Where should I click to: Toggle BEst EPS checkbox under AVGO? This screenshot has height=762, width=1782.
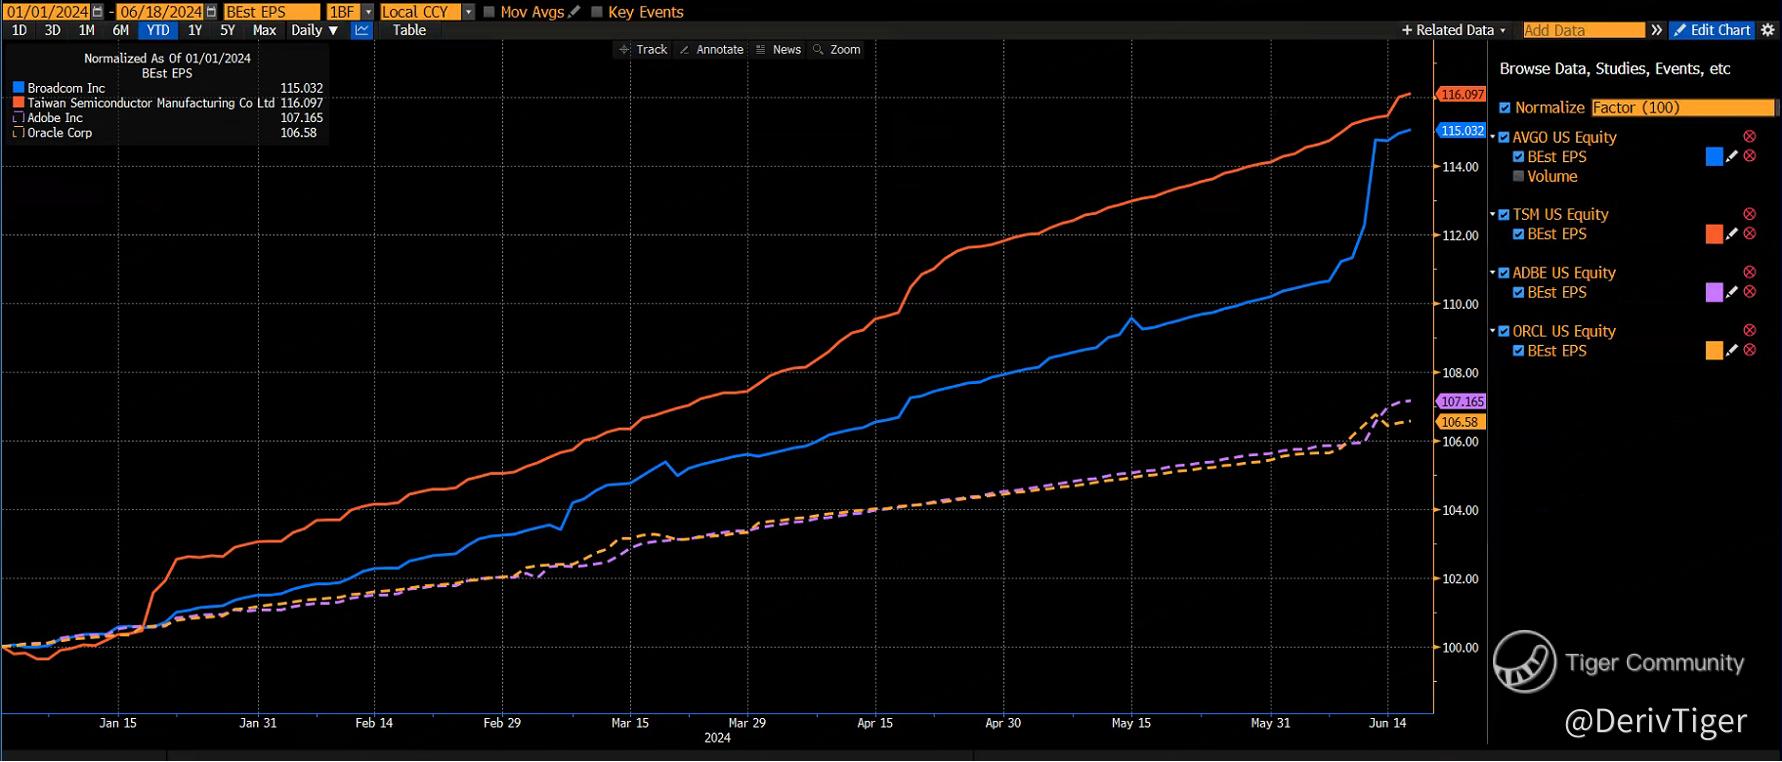click(1519, 157)
